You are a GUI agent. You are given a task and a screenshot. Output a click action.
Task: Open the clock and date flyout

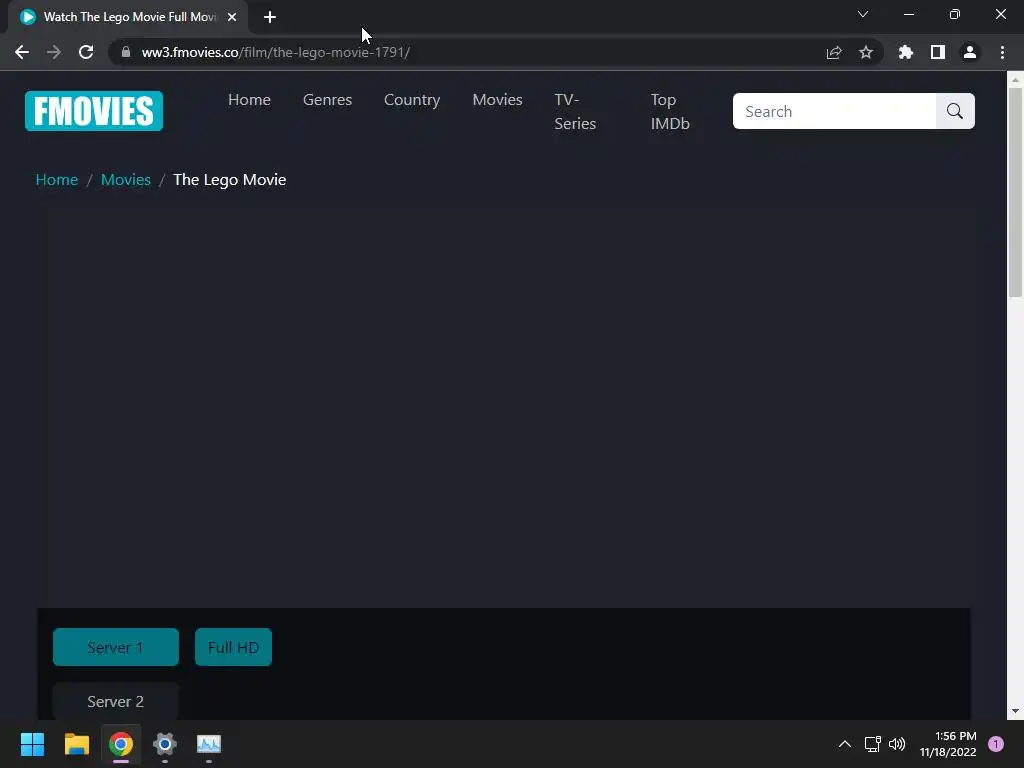948,744
